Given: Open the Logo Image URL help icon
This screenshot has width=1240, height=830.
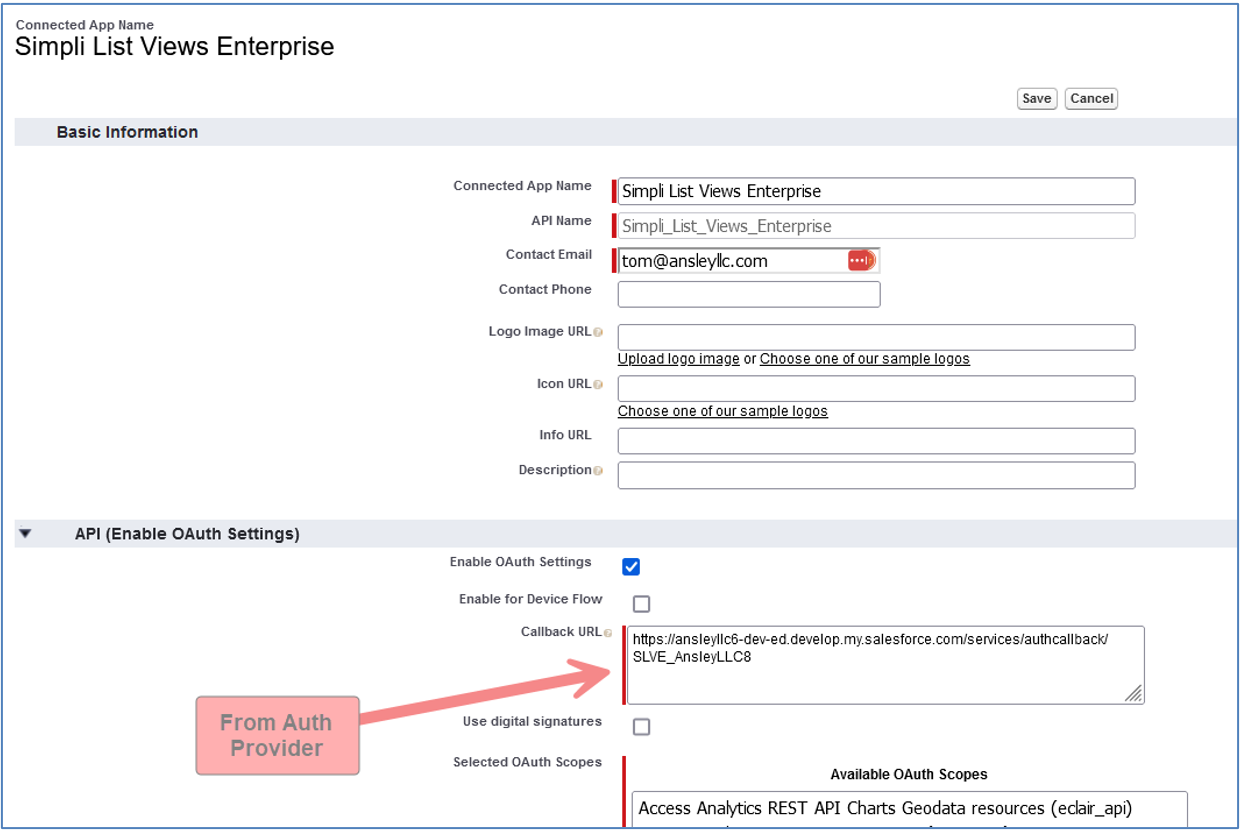Looking at the screenshot, I should click(598, 332).
